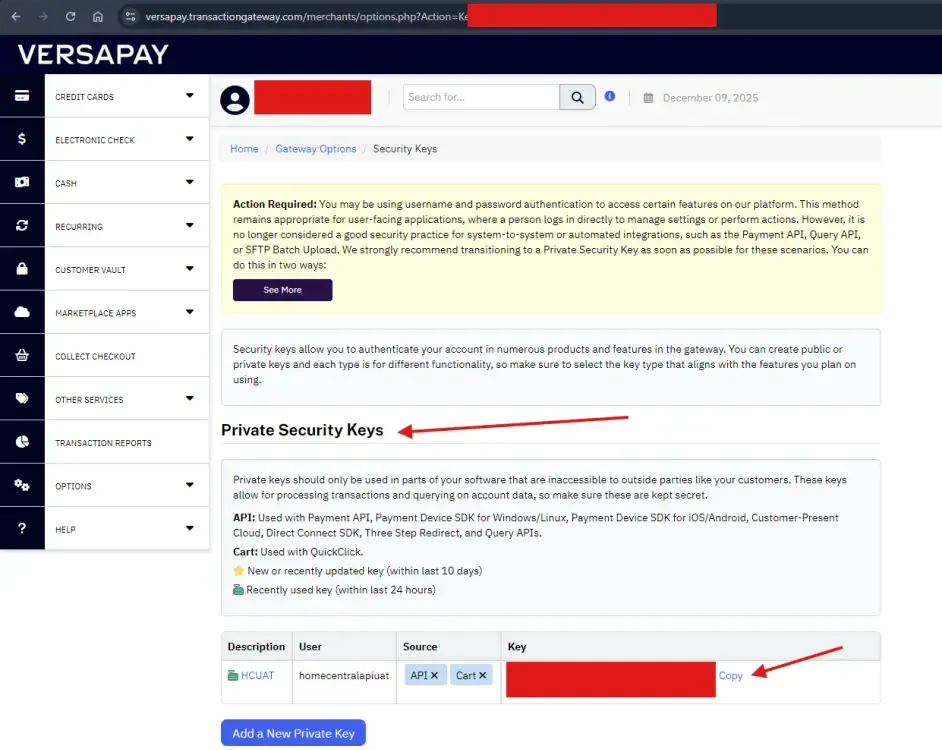Select the Options gears icon
The height and width of the screenshot is (750, 942).
pyautogui.click(x=22, y=485)
